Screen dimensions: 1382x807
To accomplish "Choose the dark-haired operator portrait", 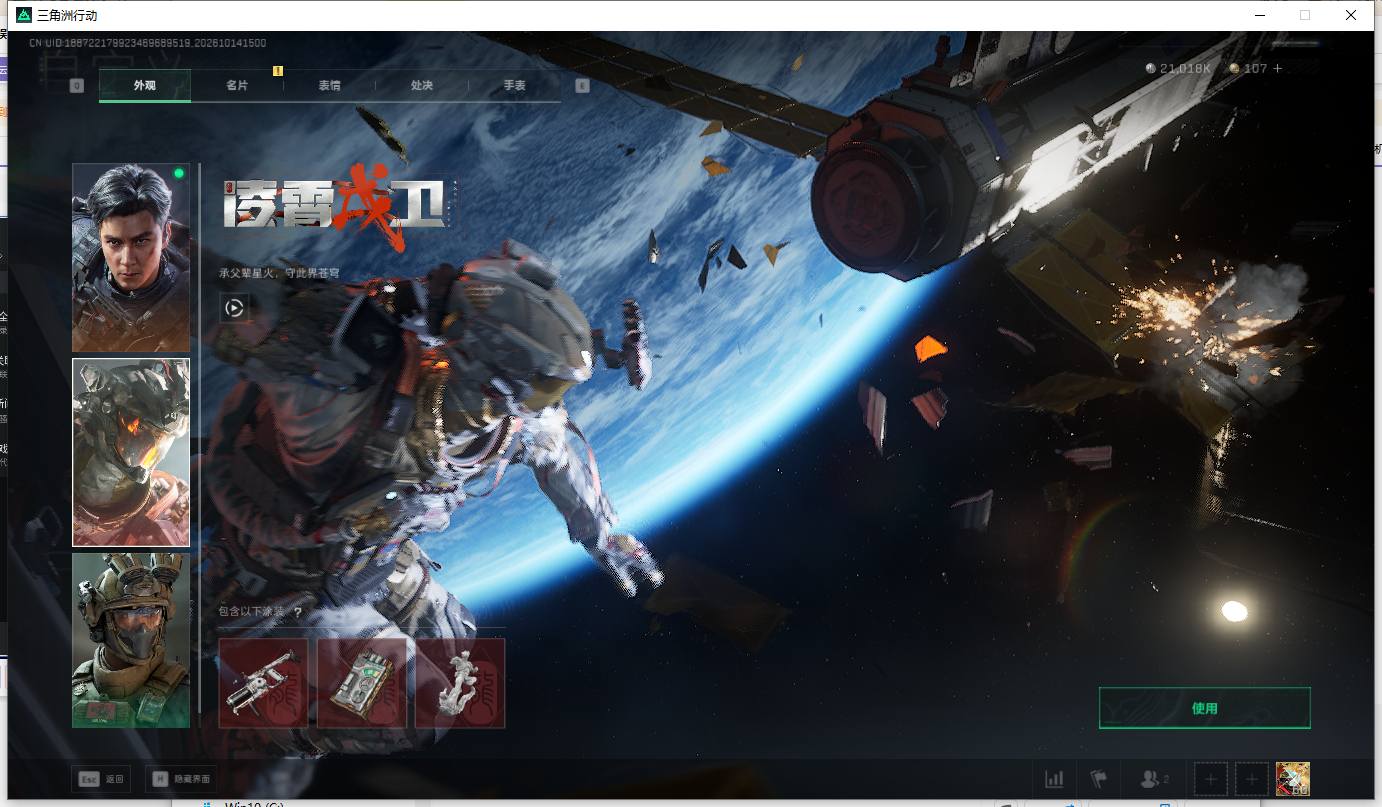I will tap(131, 257).
